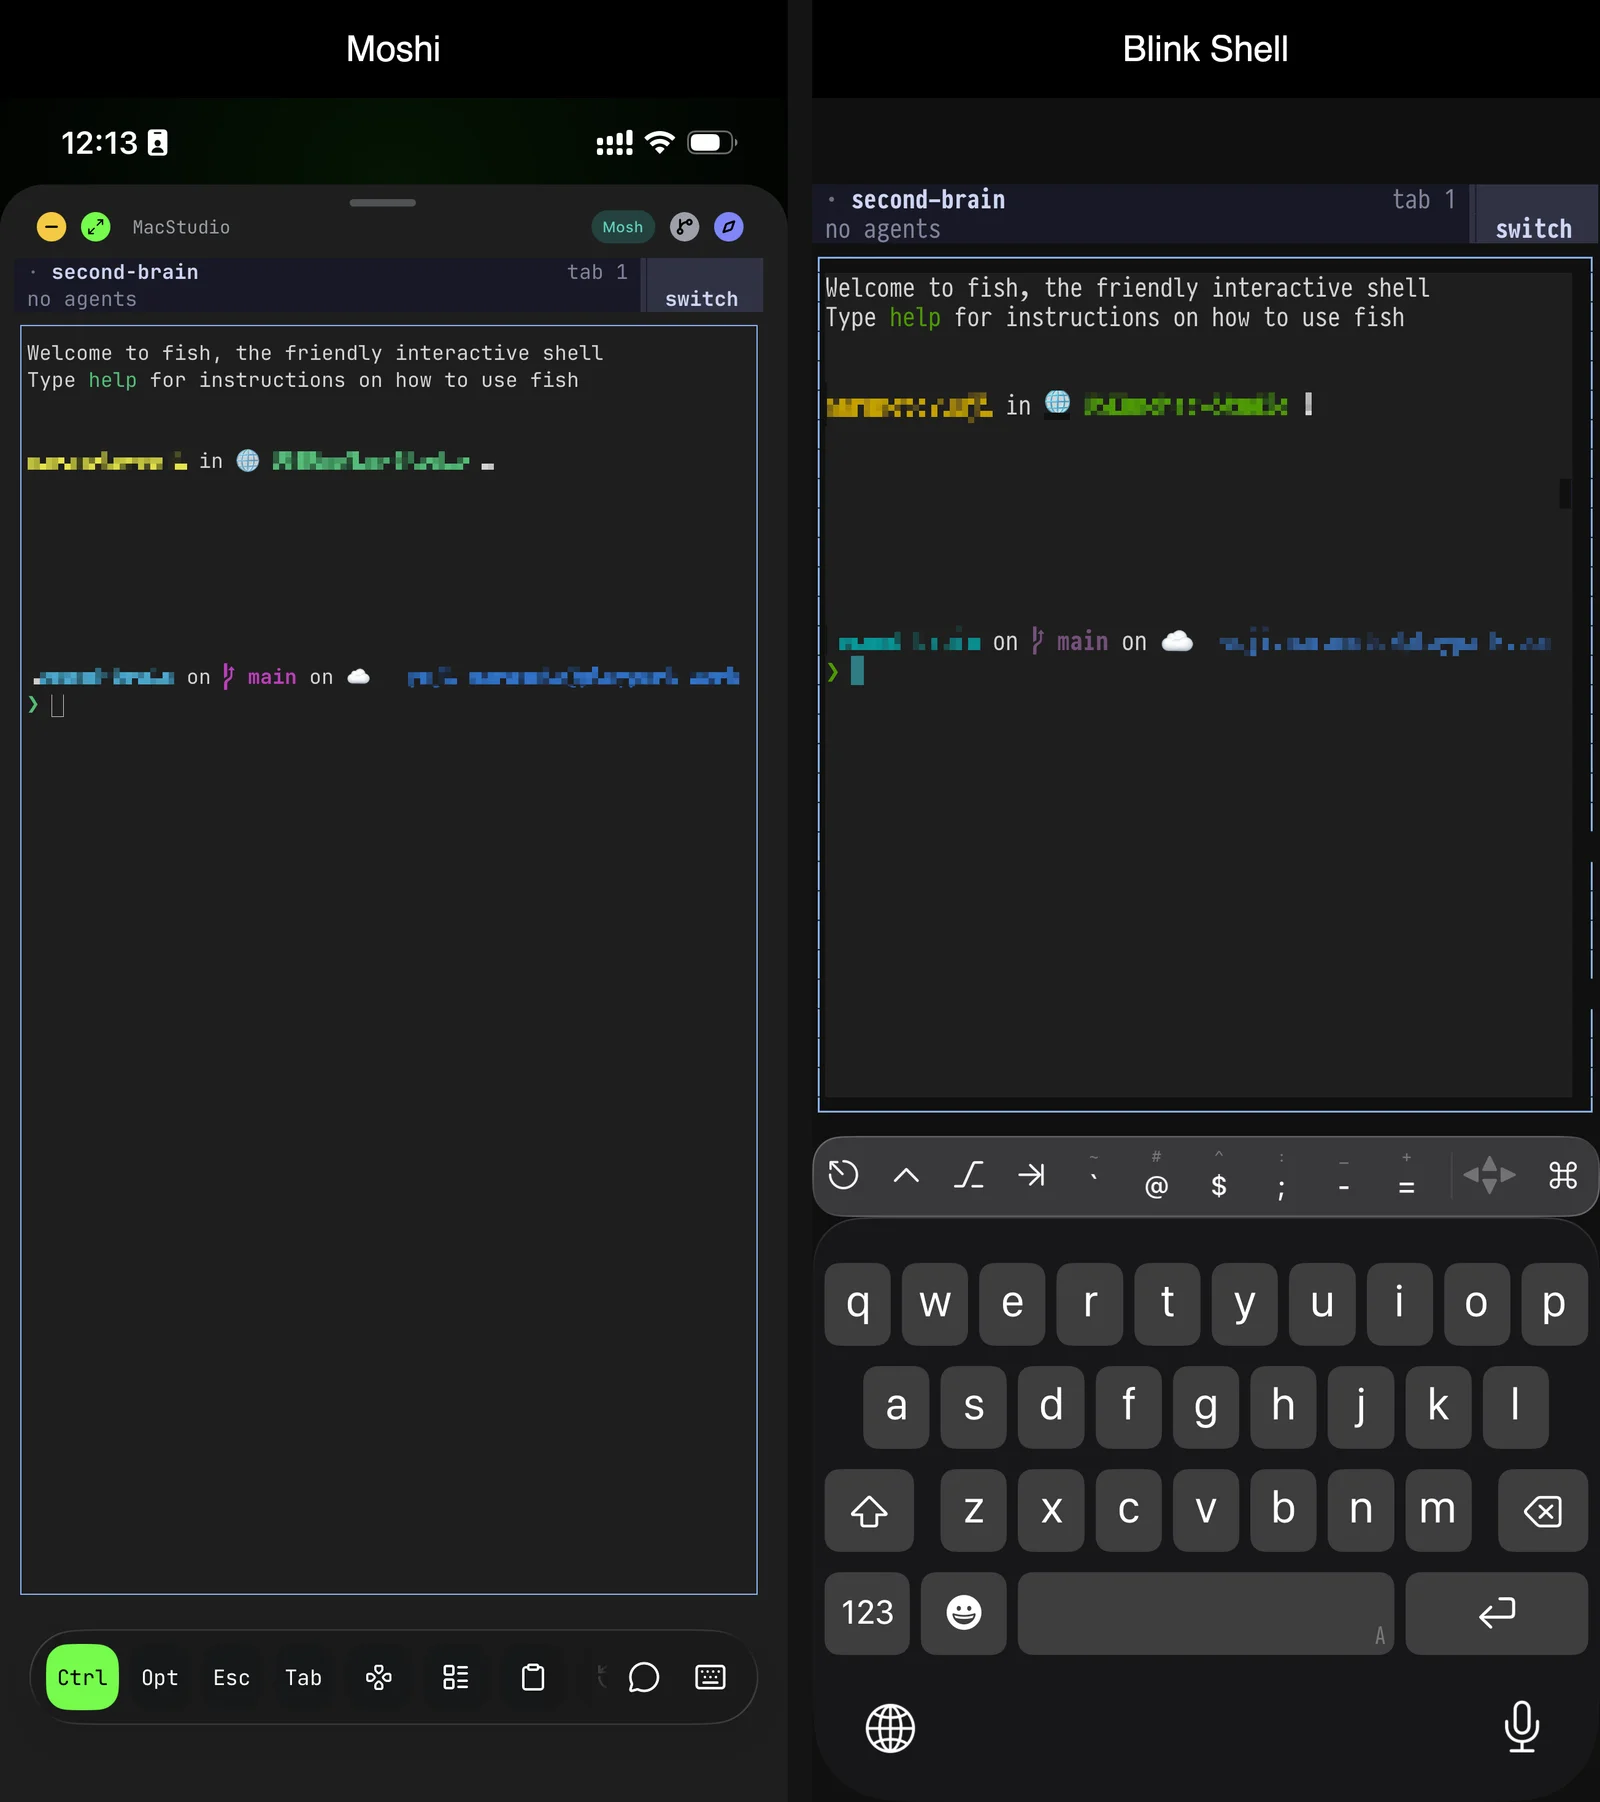Click the yellow minimize button in Moshi

(51, 227)
